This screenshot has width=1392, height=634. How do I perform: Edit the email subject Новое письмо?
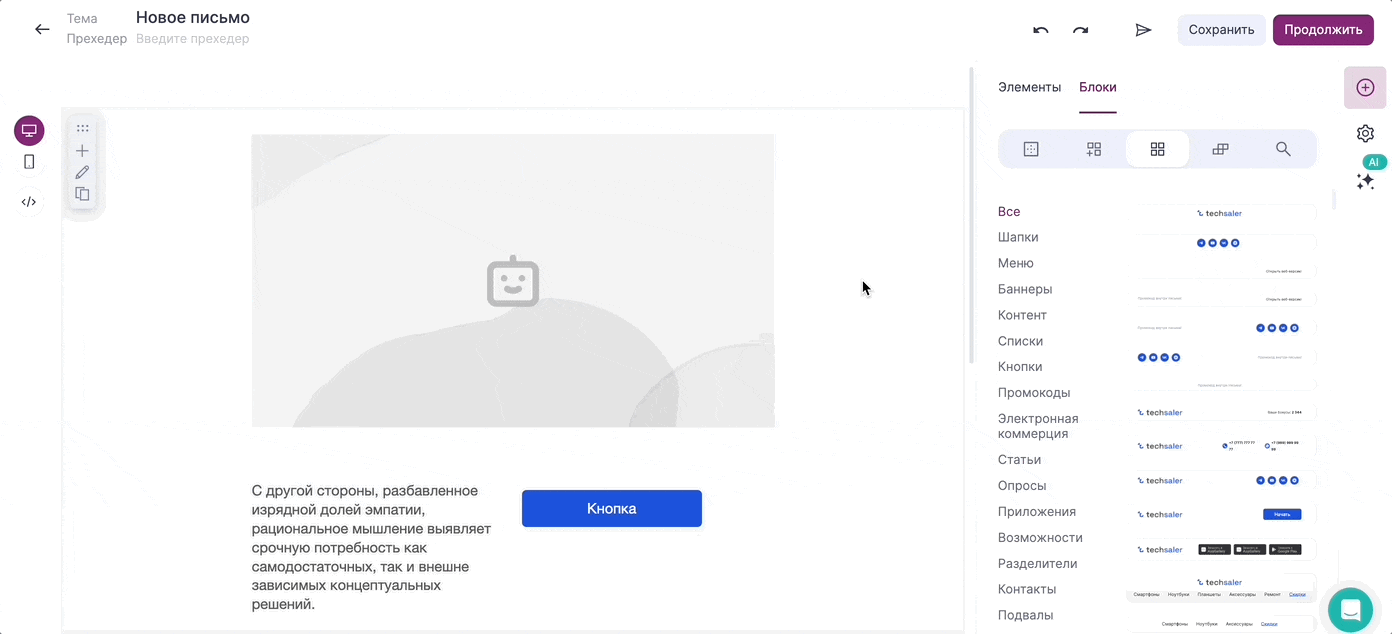[x=193, y=18]
